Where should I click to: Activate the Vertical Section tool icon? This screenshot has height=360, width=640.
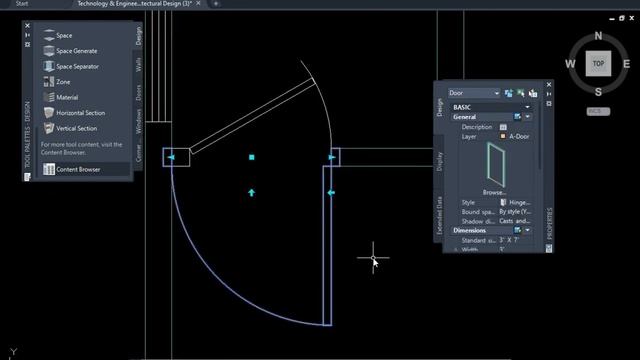[49, 128]
